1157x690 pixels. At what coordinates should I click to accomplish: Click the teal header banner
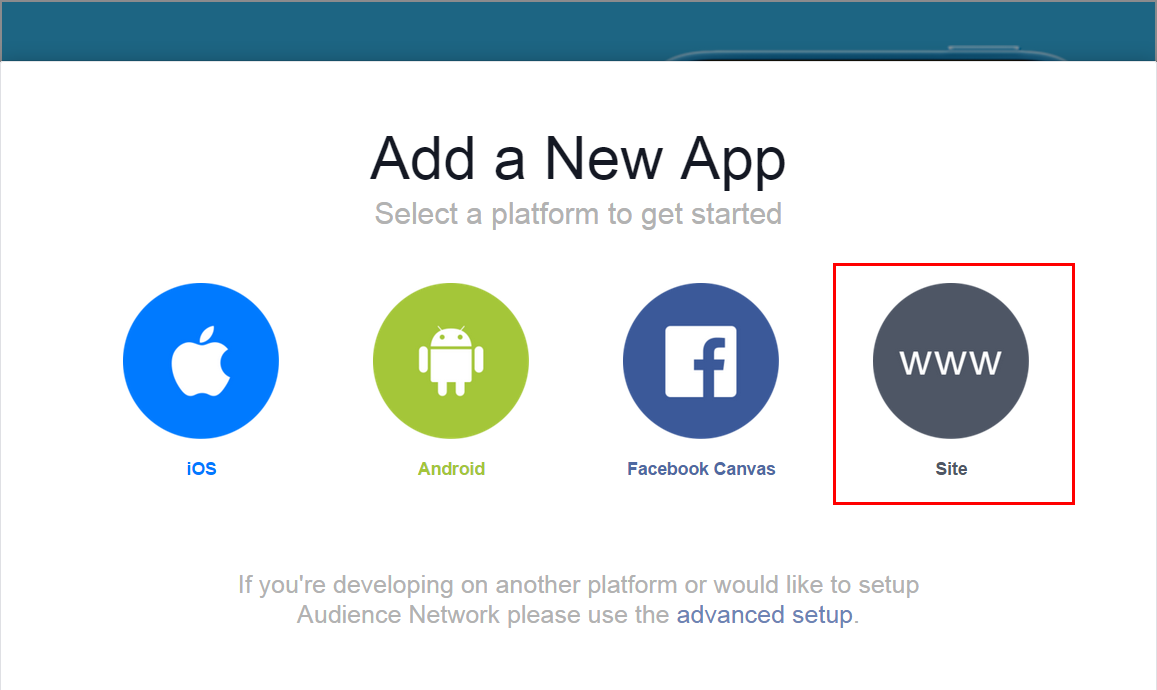click(578, 31)
